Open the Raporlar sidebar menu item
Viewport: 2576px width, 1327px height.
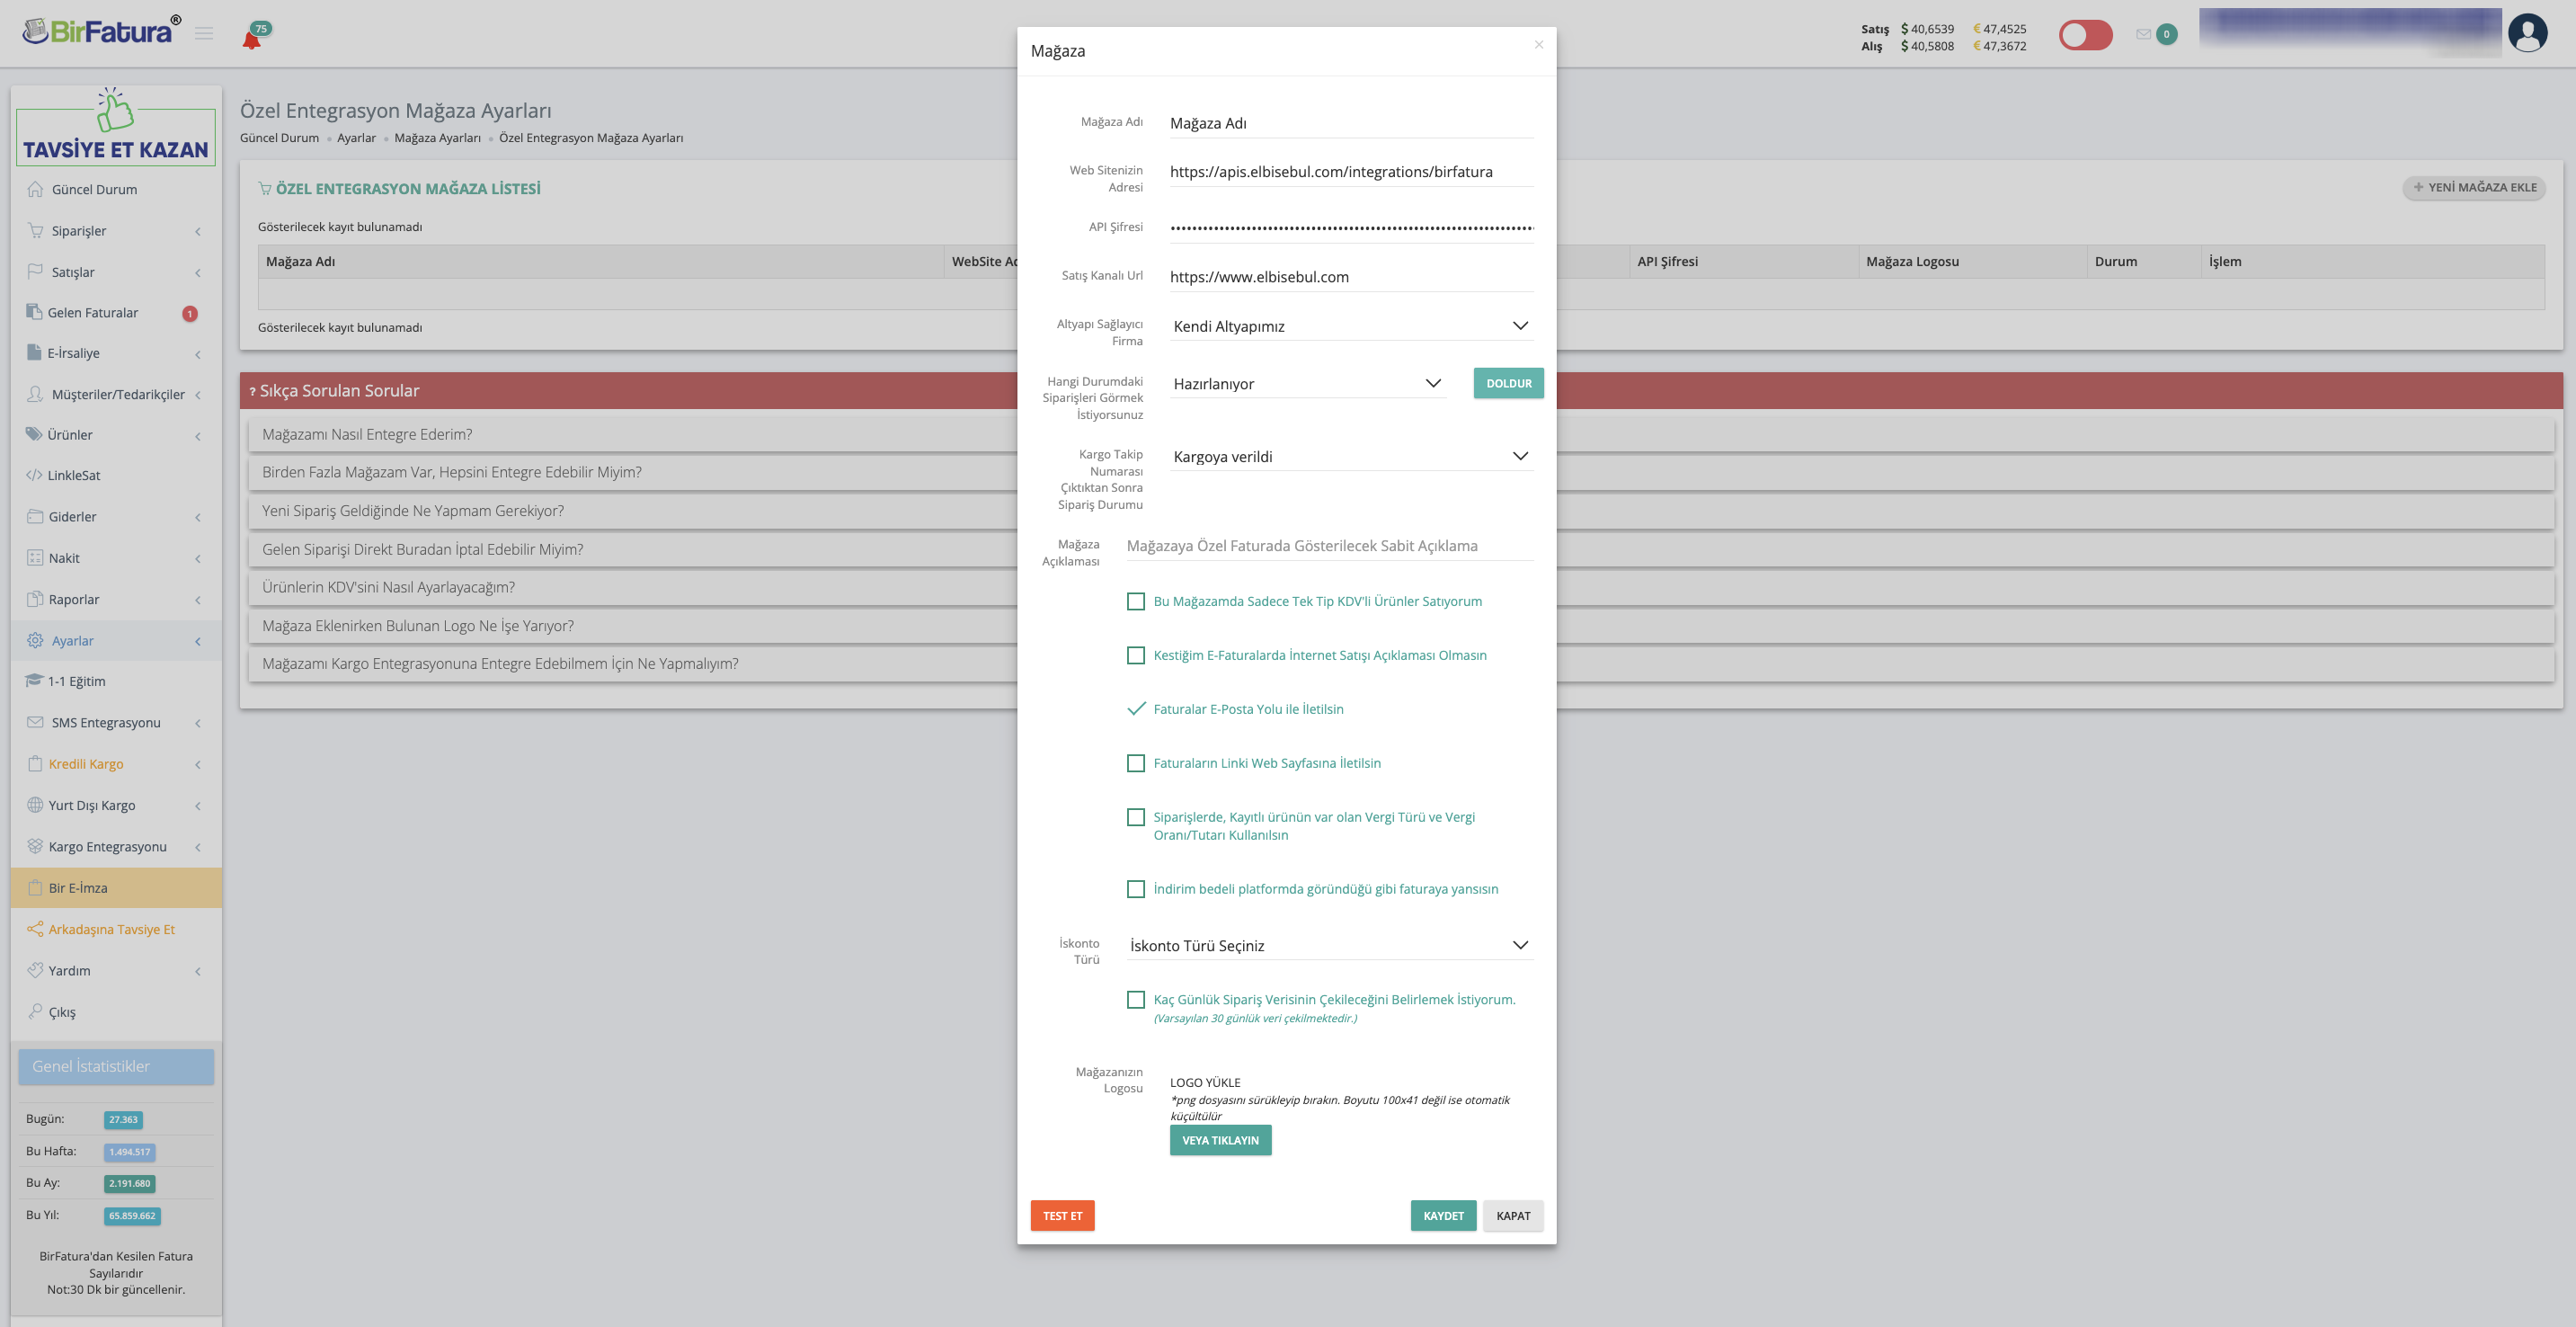point(74,599)
